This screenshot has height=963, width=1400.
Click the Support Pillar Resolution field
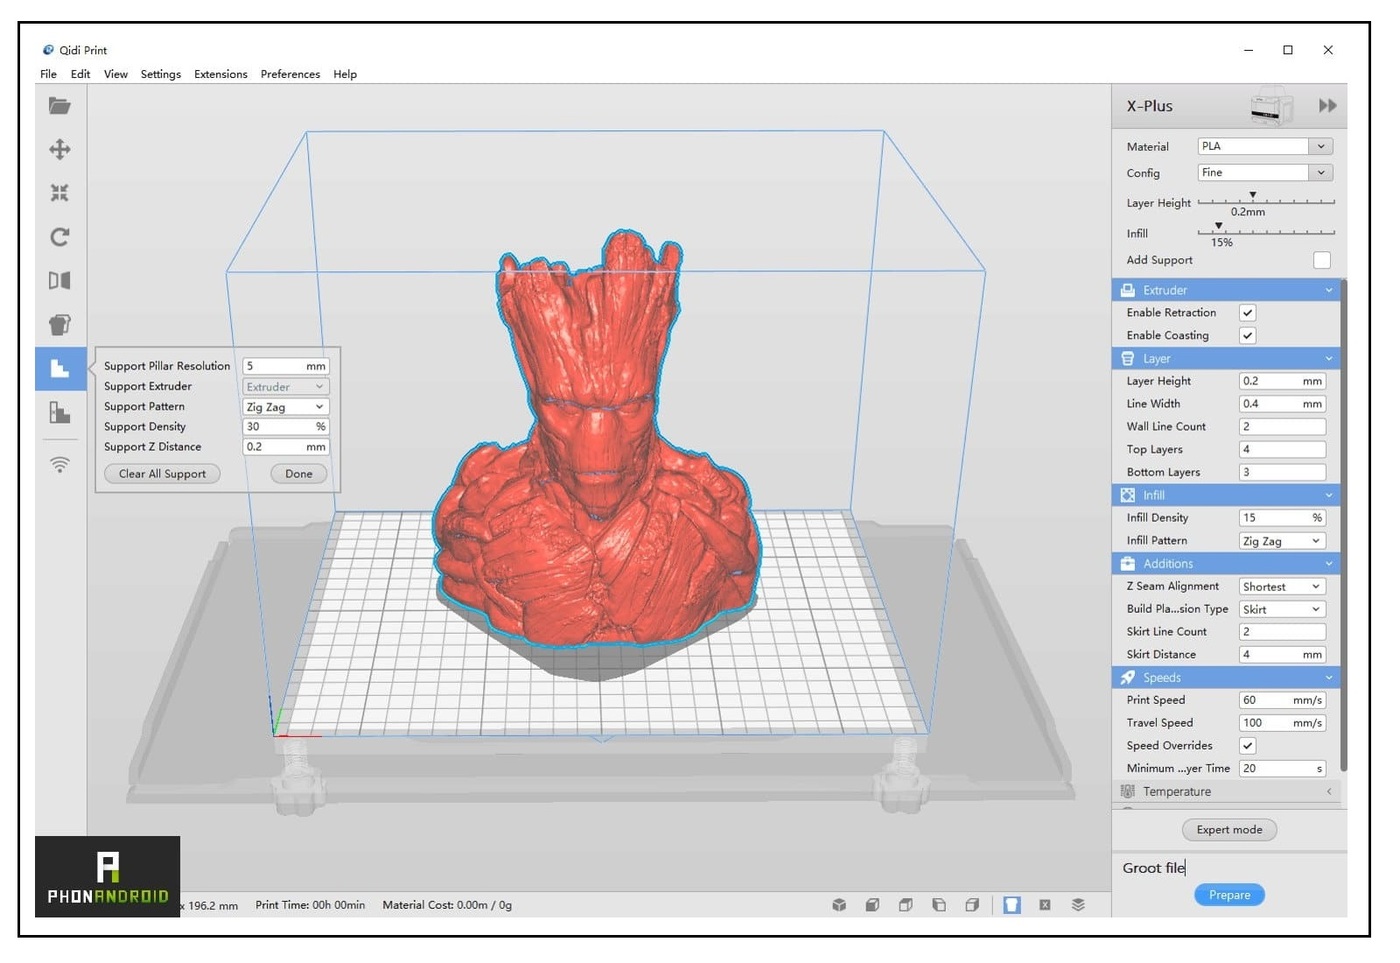tap(286, 366)
